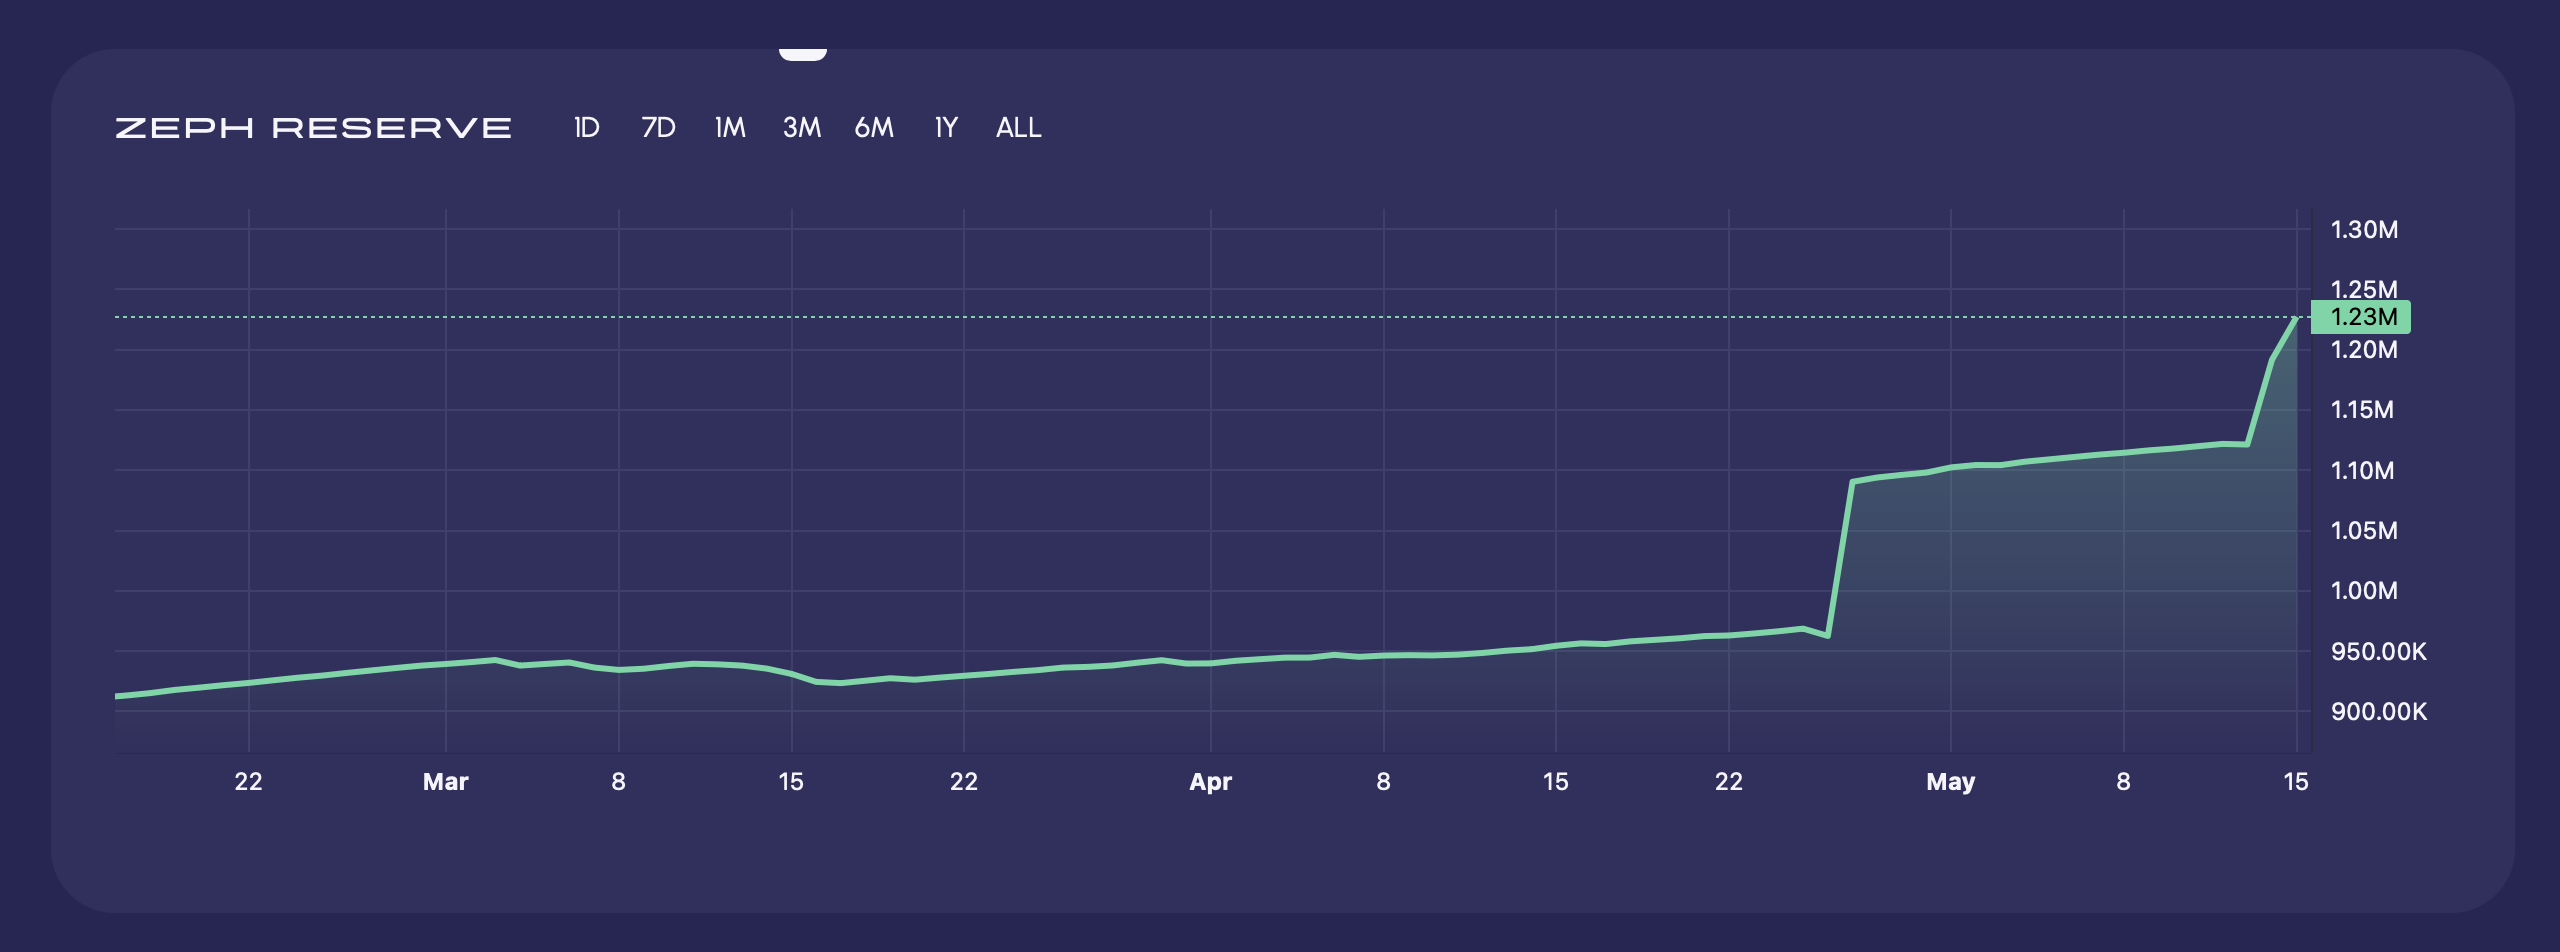Select the 3M time range
Screen dimensions: 2560x952
point(802,128)
